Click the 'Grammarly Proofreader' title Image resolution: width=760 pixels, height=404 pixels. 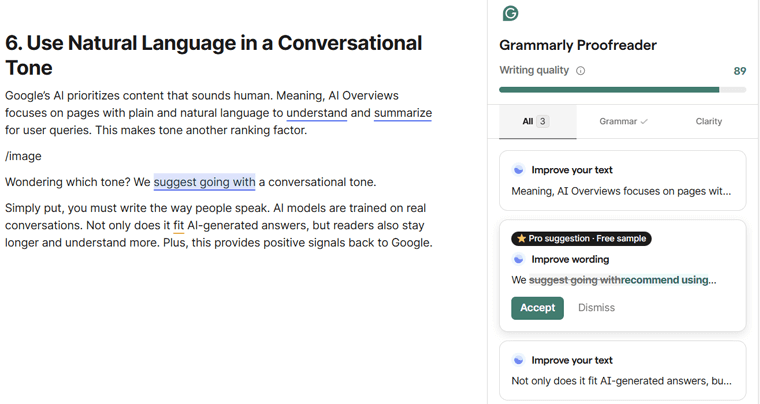pyautogui.click(x=578, y=45)
